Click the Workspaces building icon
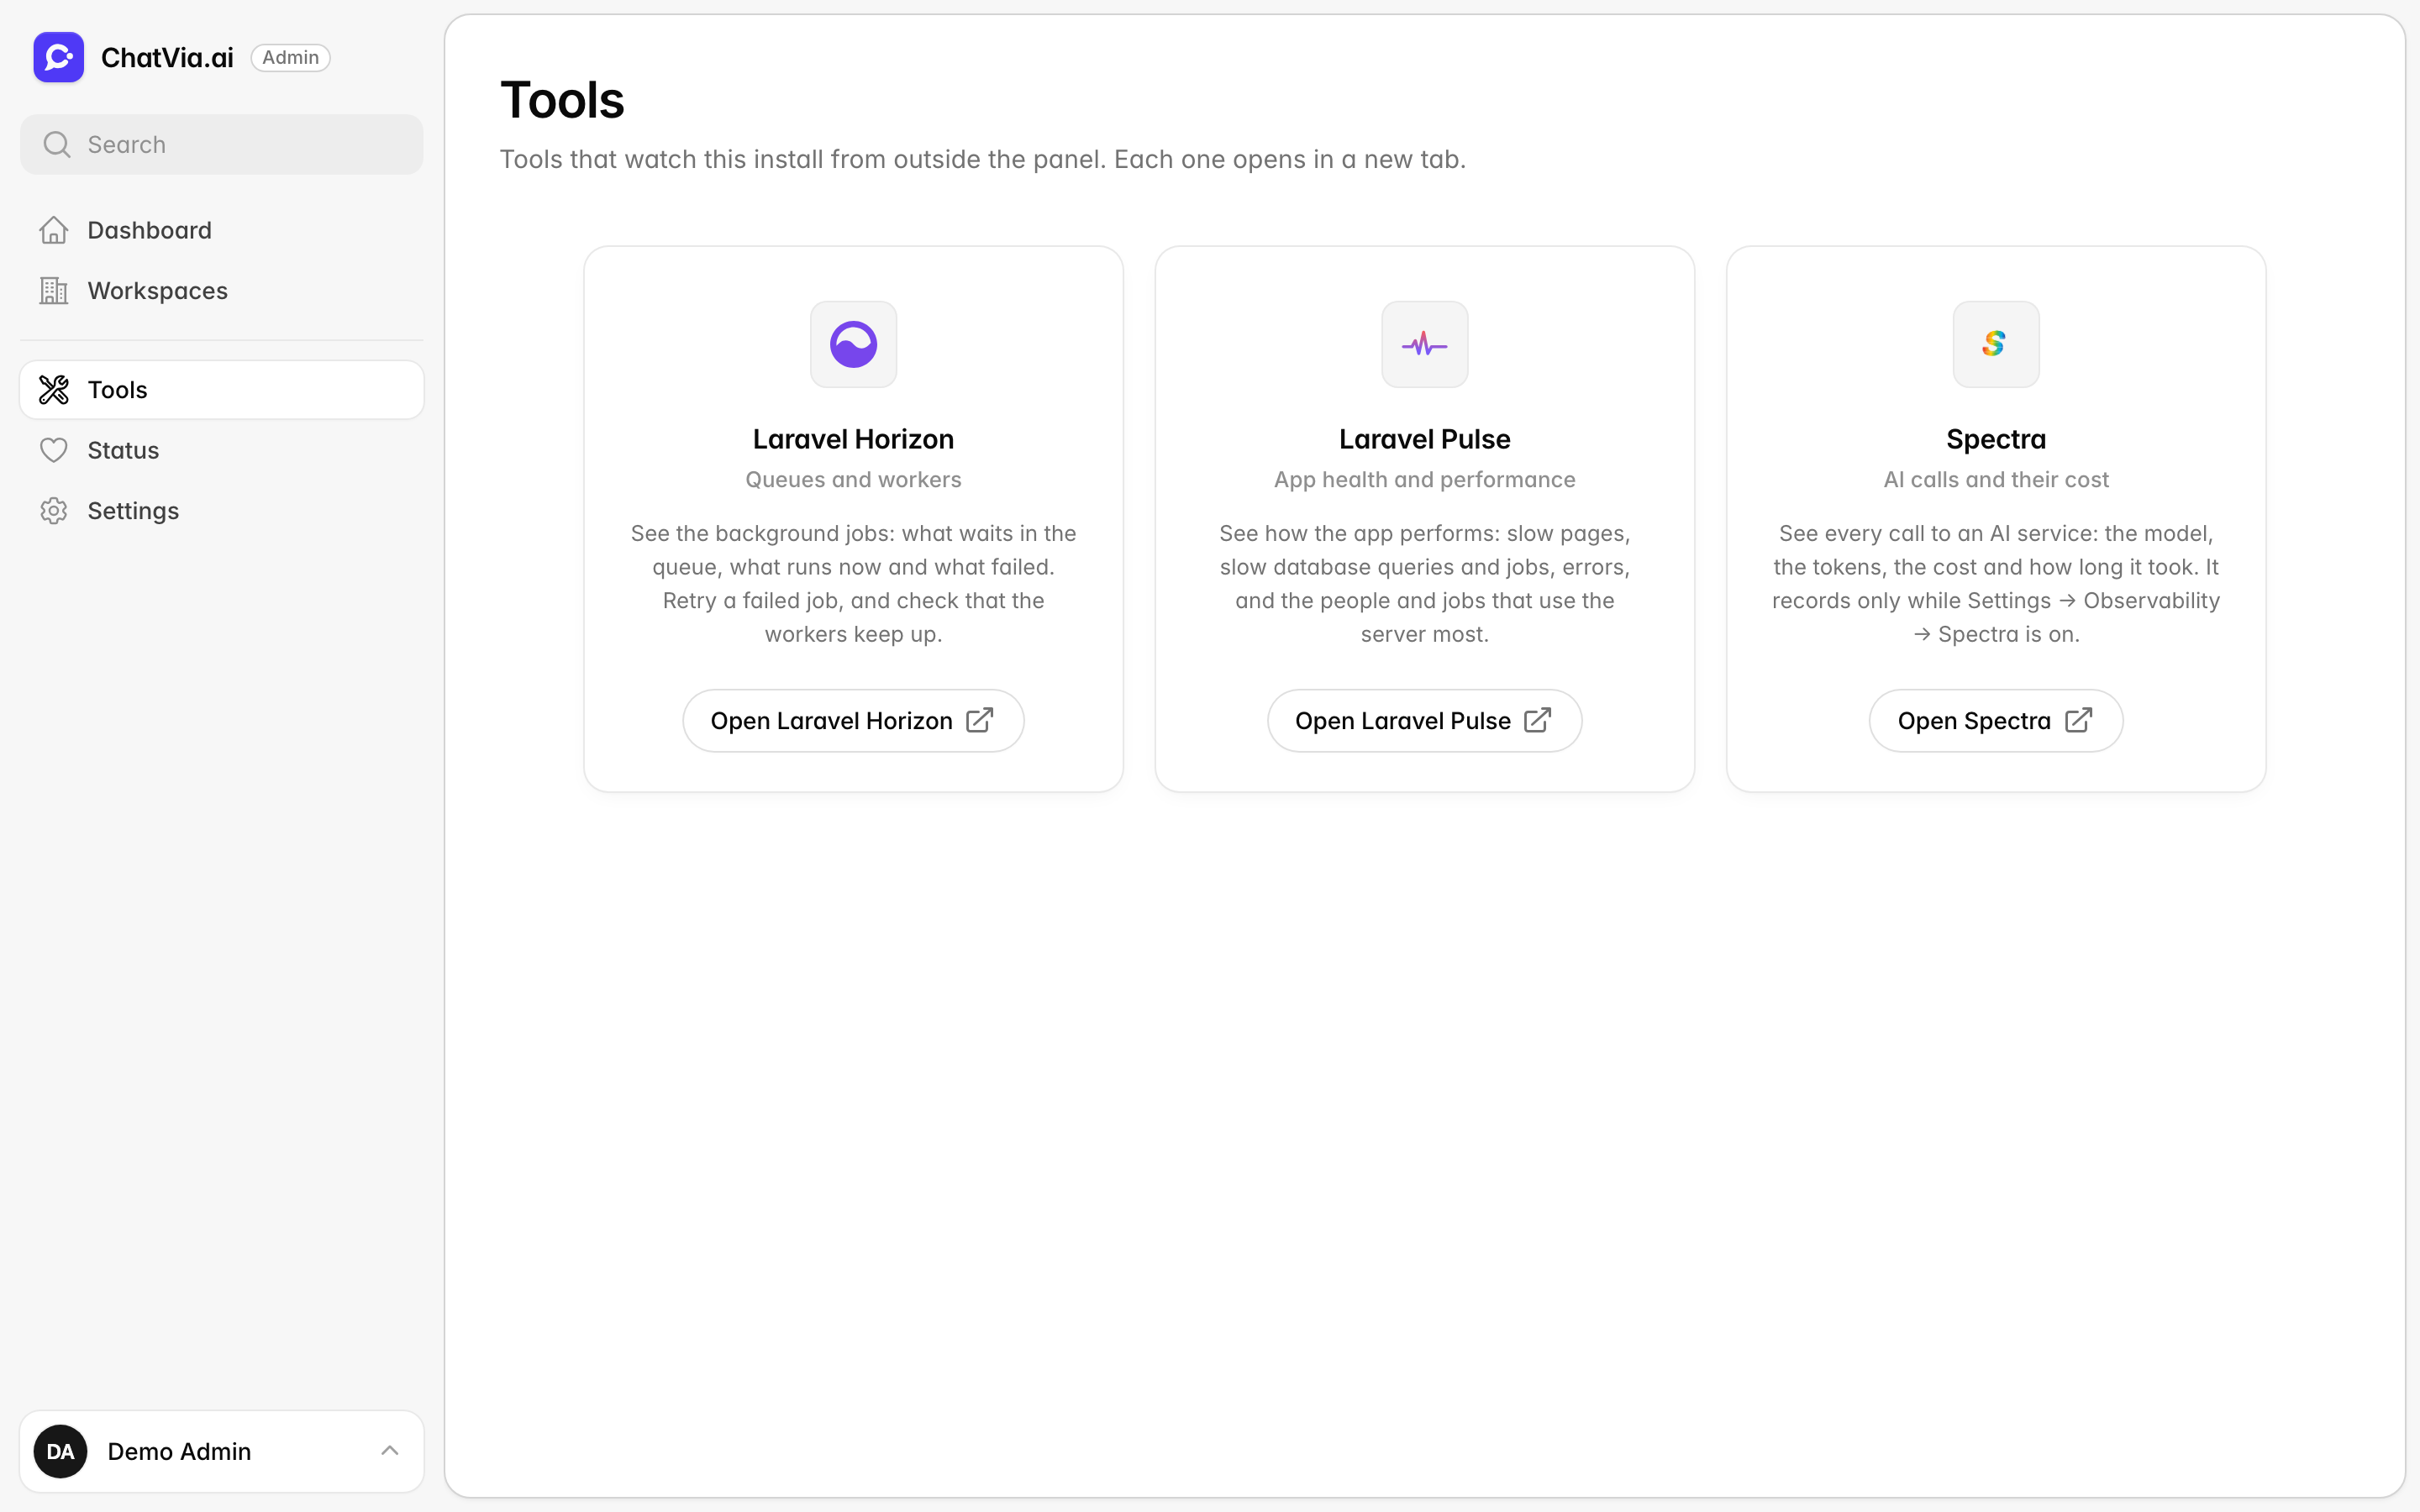 click(x=54, y=291)
